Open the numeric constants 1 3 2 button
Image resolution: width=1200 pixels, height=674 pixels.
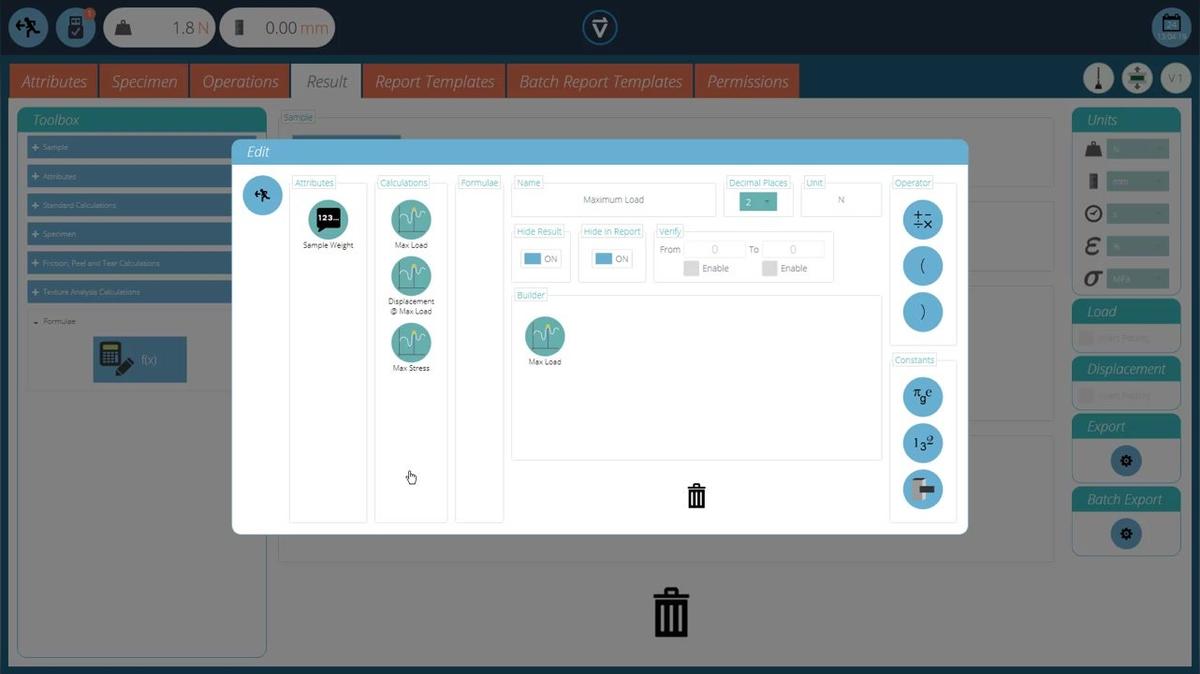pyautogui.click(x=922, y=443)
